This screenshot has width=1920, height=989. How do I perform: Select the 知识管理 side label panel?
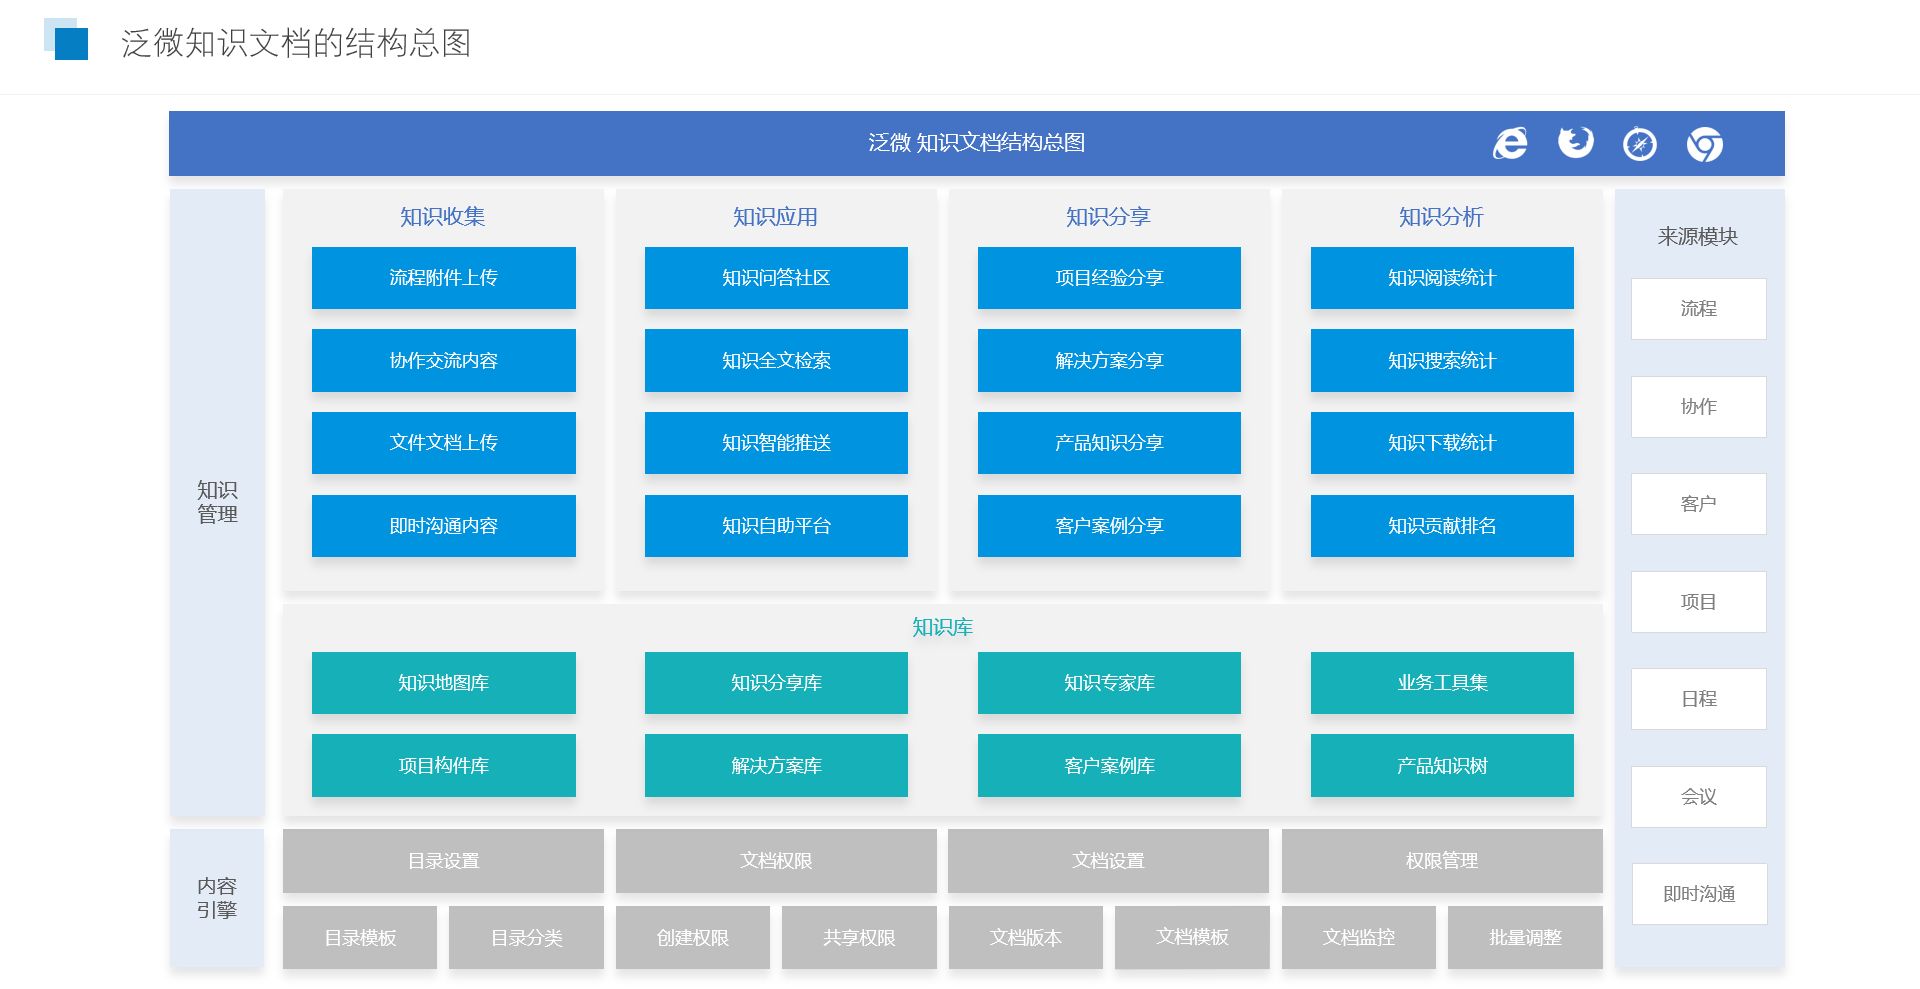coord(217,502)
